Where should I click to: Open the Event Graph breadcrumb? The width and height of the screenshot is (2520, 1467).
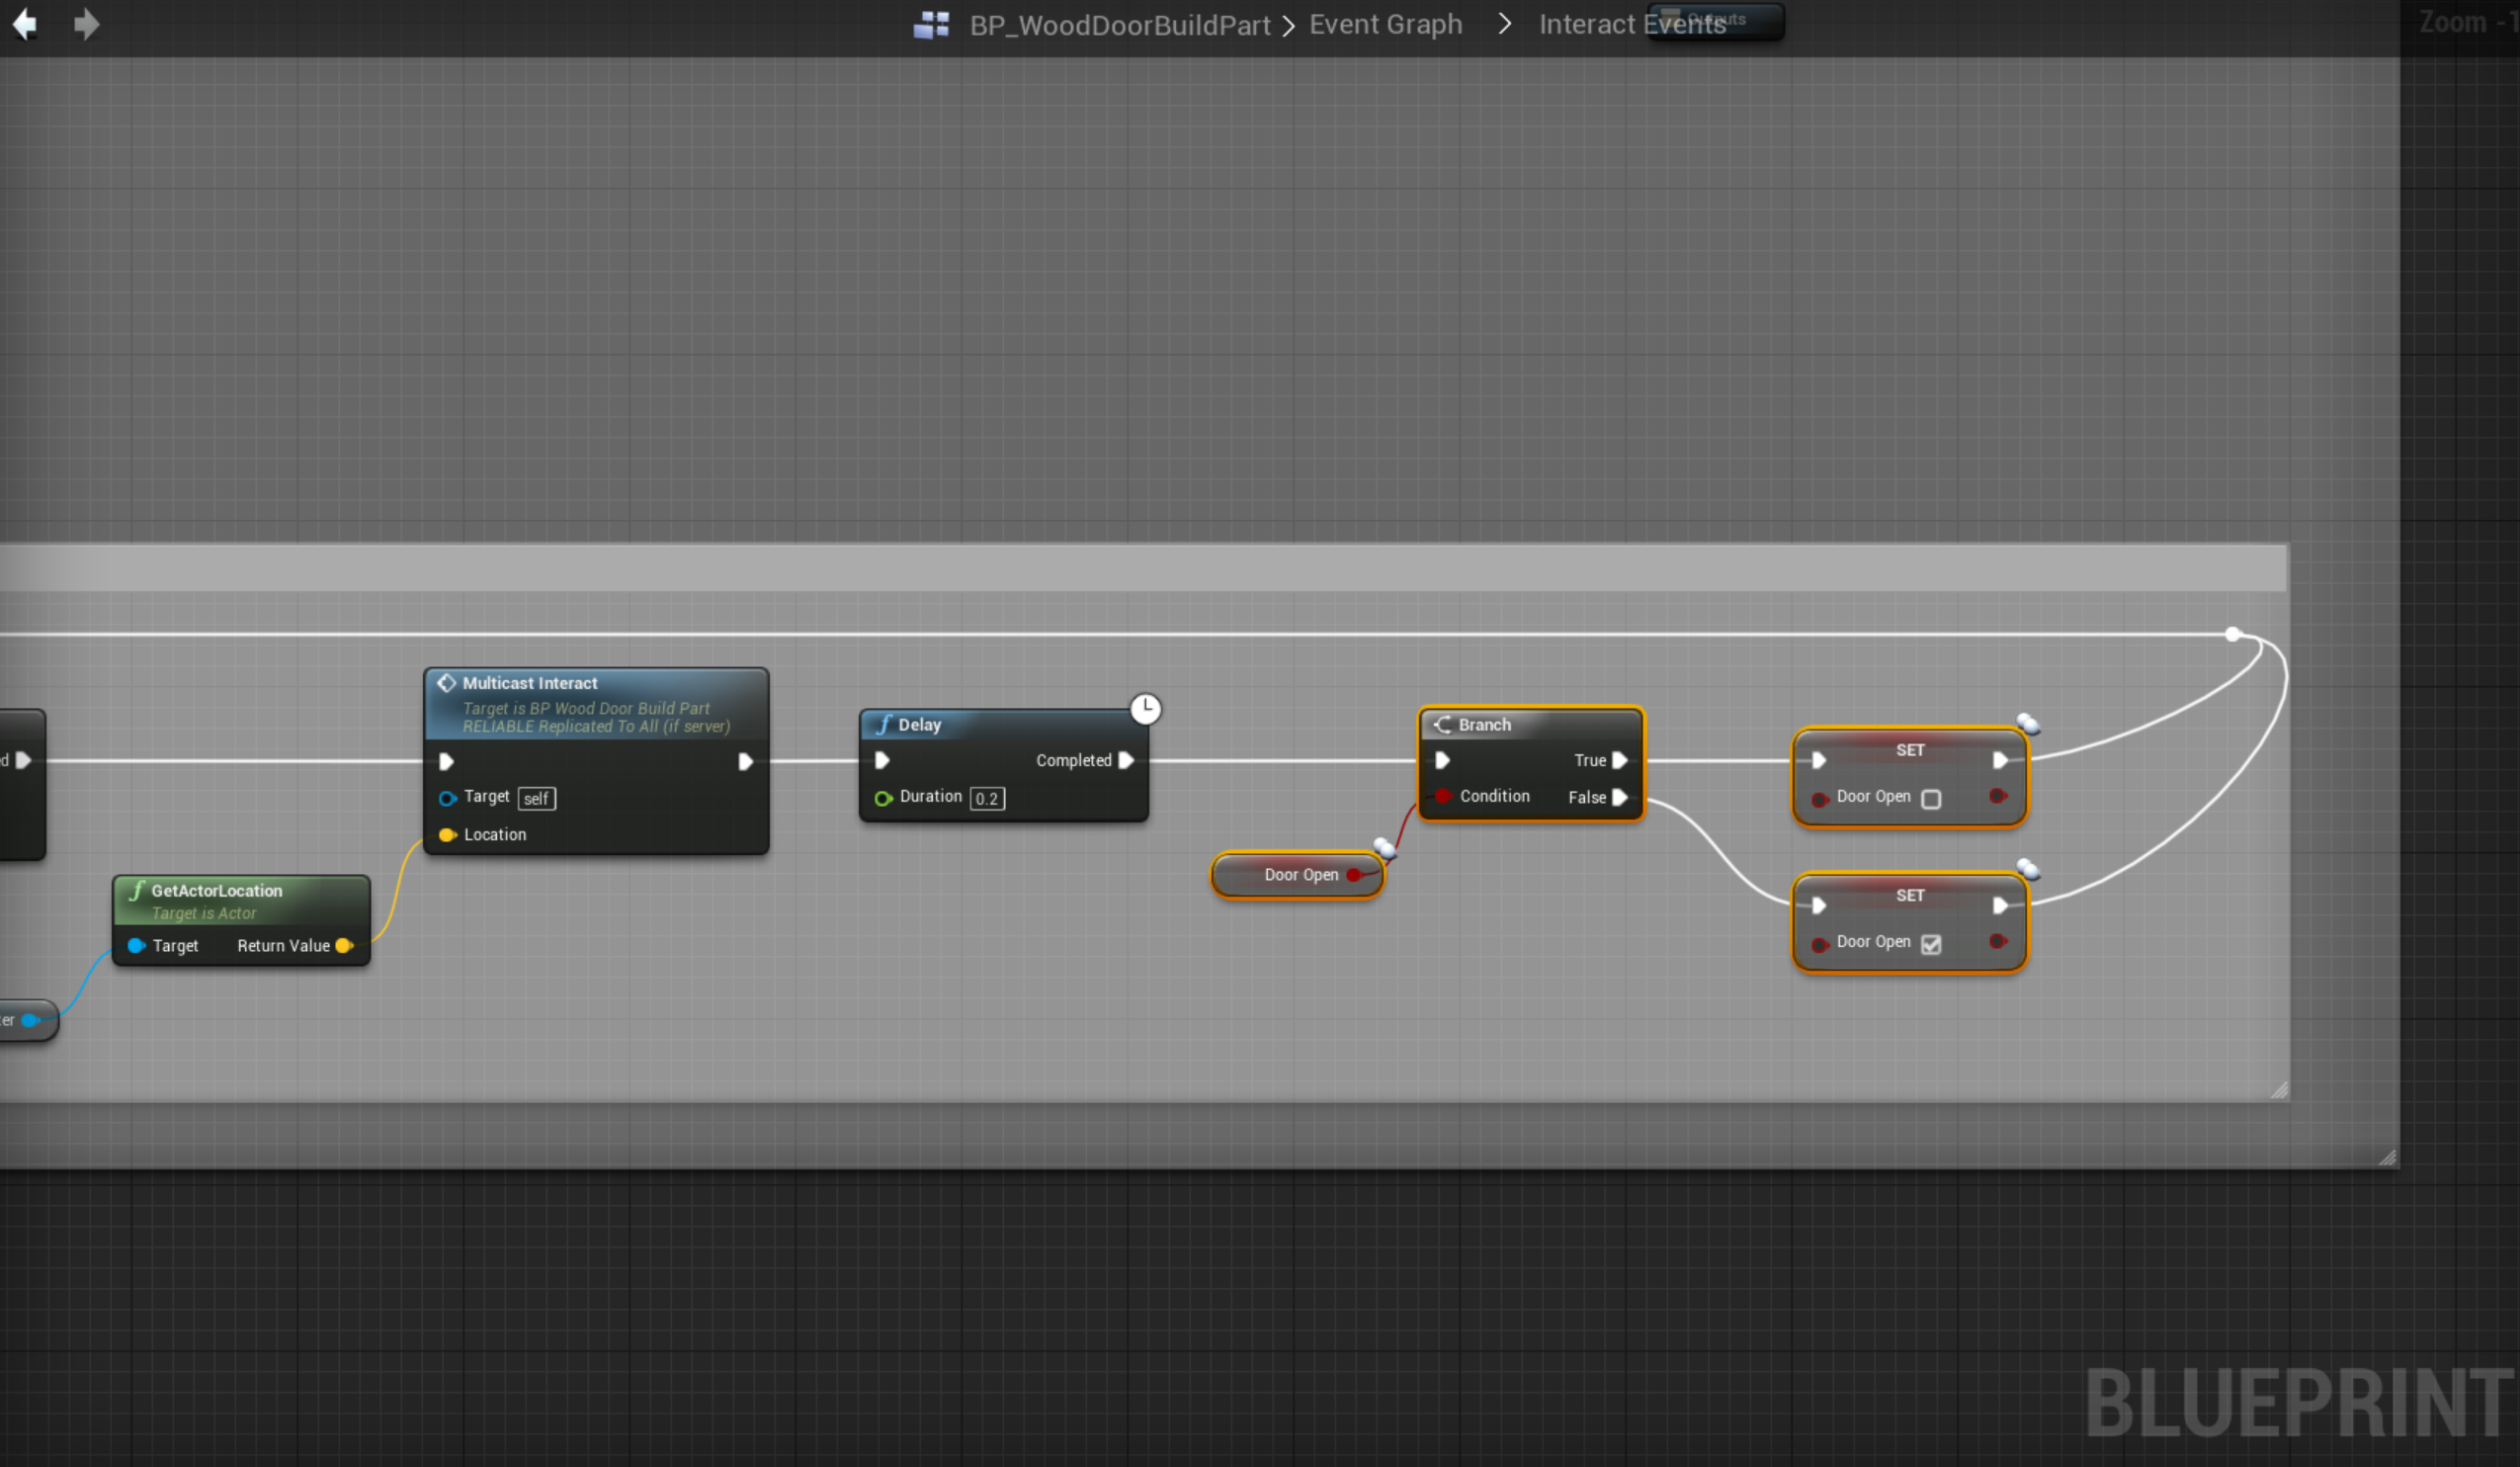[1385, 24]
